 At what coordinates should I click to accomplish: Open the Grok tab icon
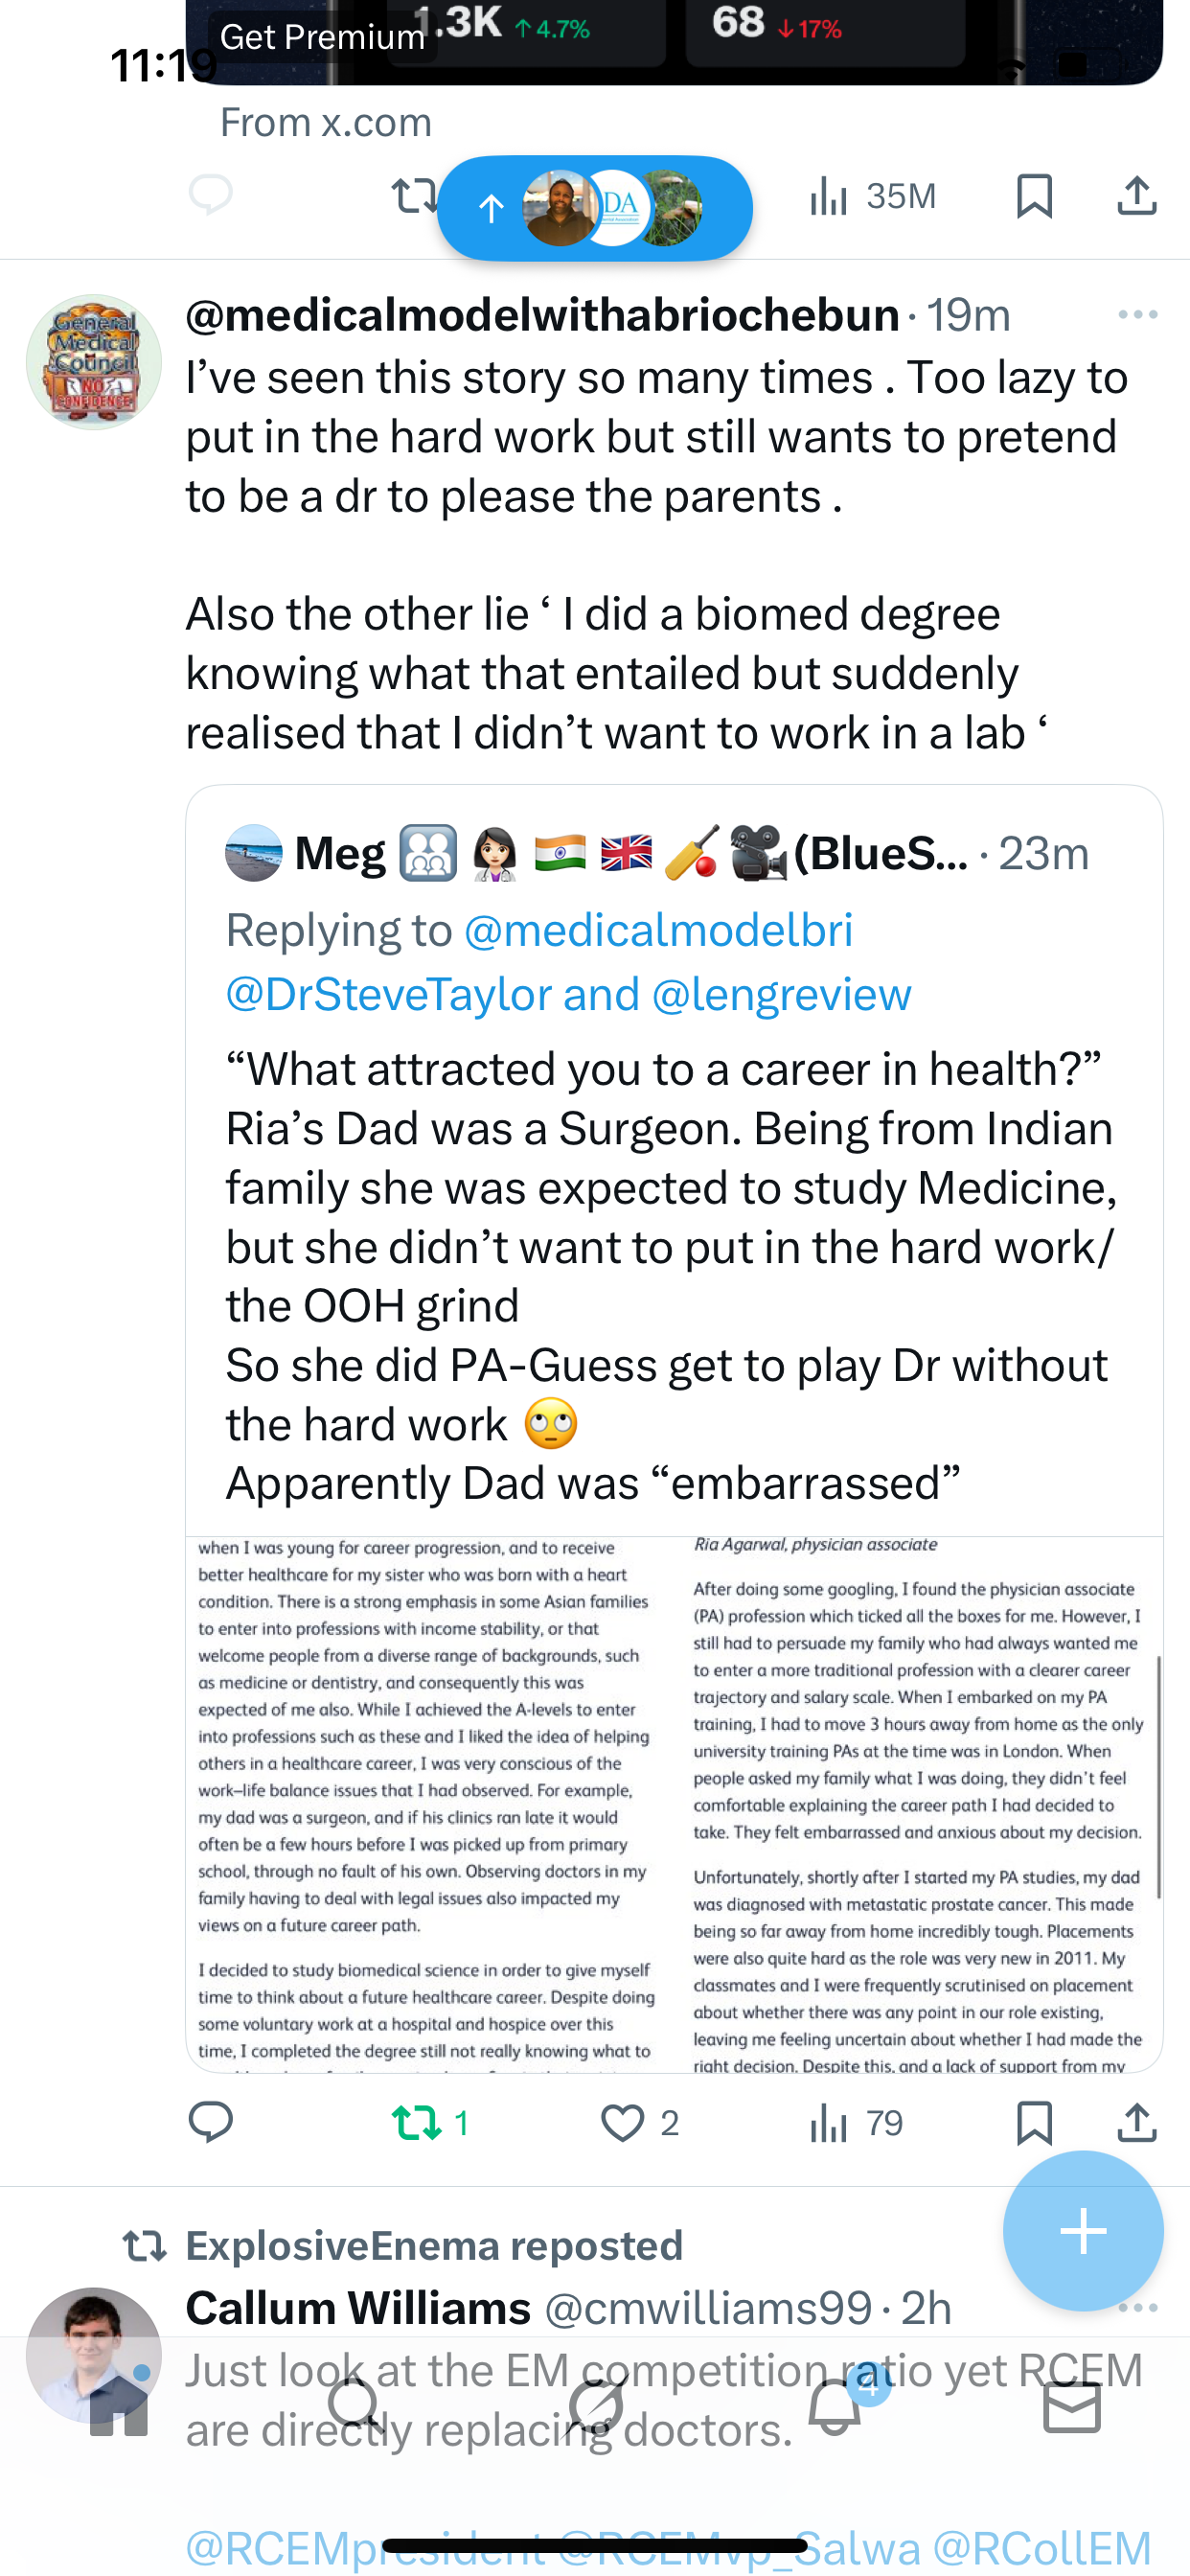[596, 2407]
